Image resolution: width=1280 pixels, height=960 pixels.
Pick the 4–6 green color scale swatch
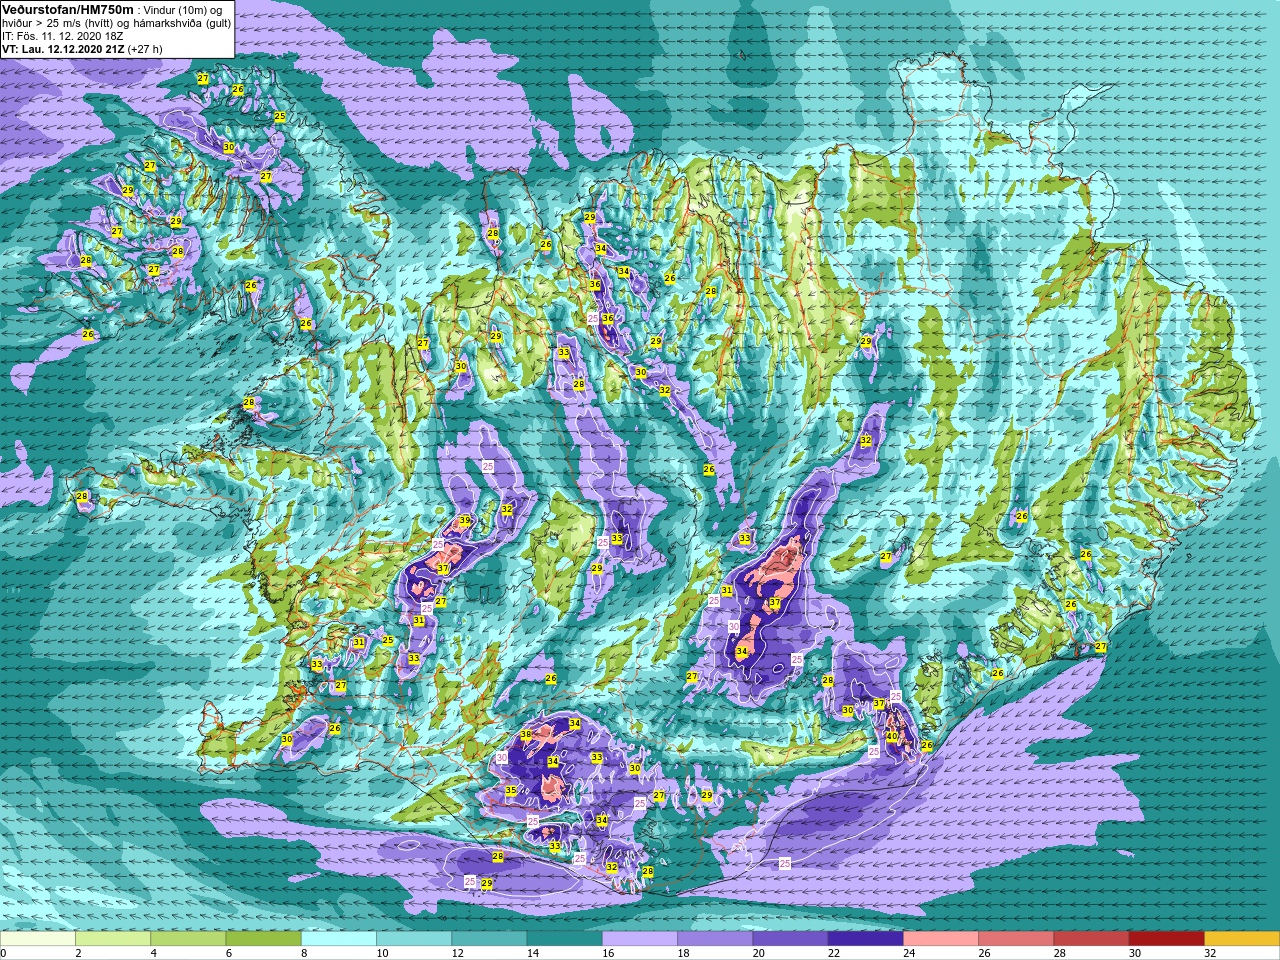[188, 939]
